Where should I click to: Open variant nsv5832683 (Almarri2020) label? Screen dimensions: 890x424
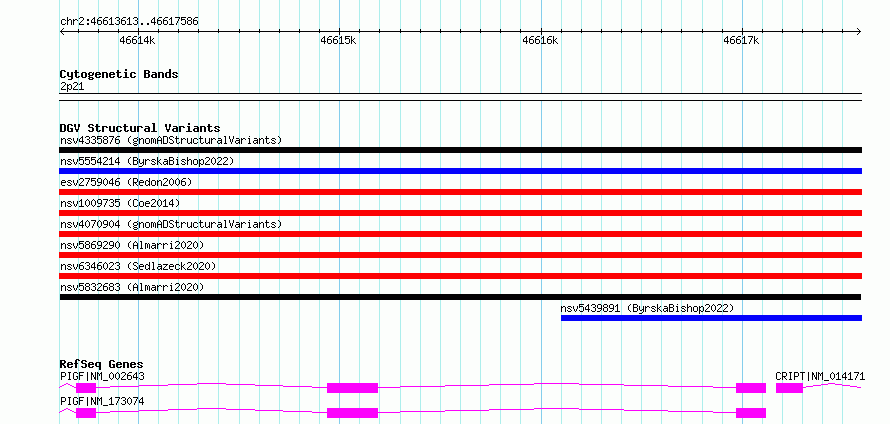tap(132, 287)
